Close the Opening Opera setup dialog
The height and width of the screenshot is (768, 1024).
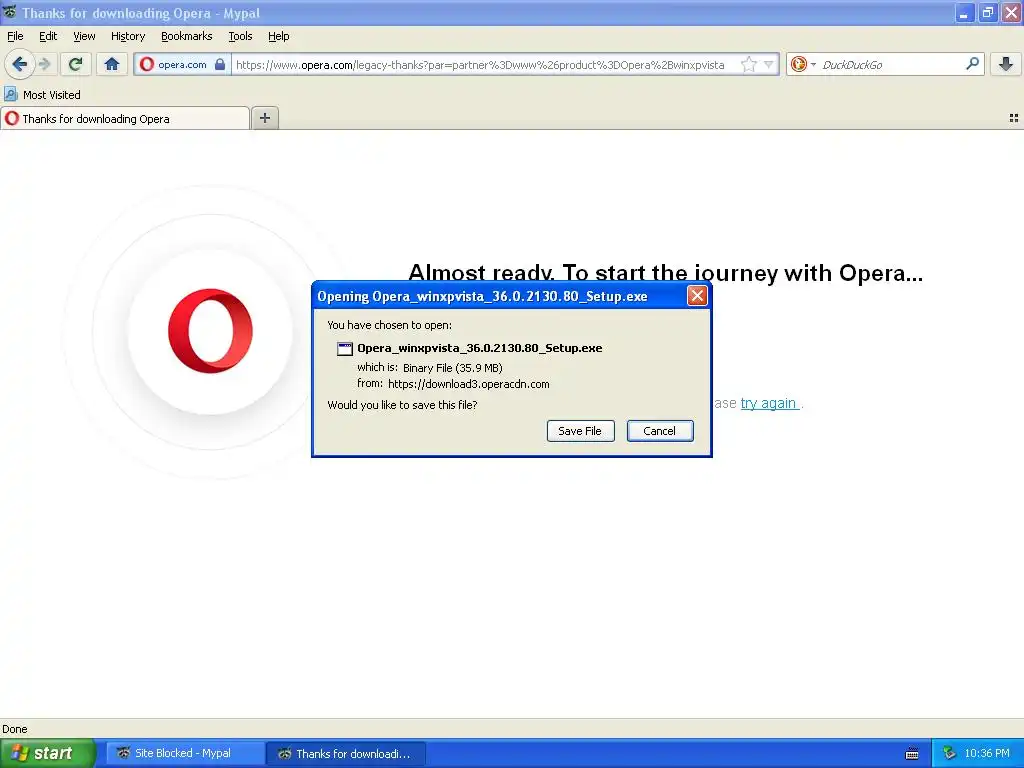coord(697,296)
